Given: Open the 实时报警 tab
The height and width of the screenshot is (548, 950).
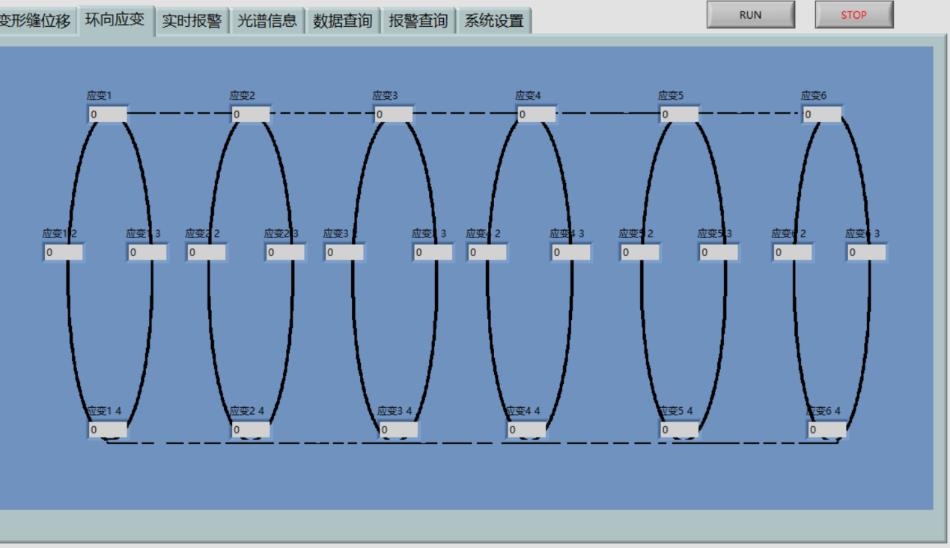Looking at the screenshot, I should (x=191, y=21).
